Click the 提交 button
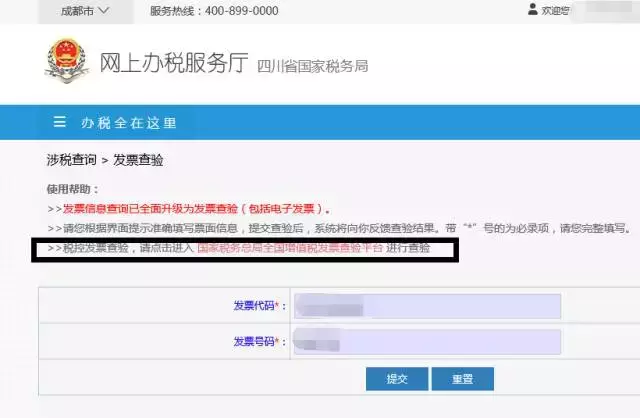This screenshot has height=418, width=640. click(x=397, y=379)
